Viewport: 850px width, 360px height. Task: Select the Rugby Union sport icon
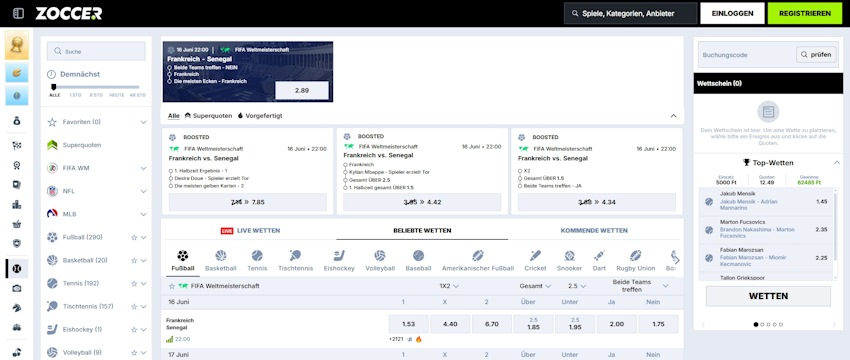pyautogui.click(x=635, y=255)
